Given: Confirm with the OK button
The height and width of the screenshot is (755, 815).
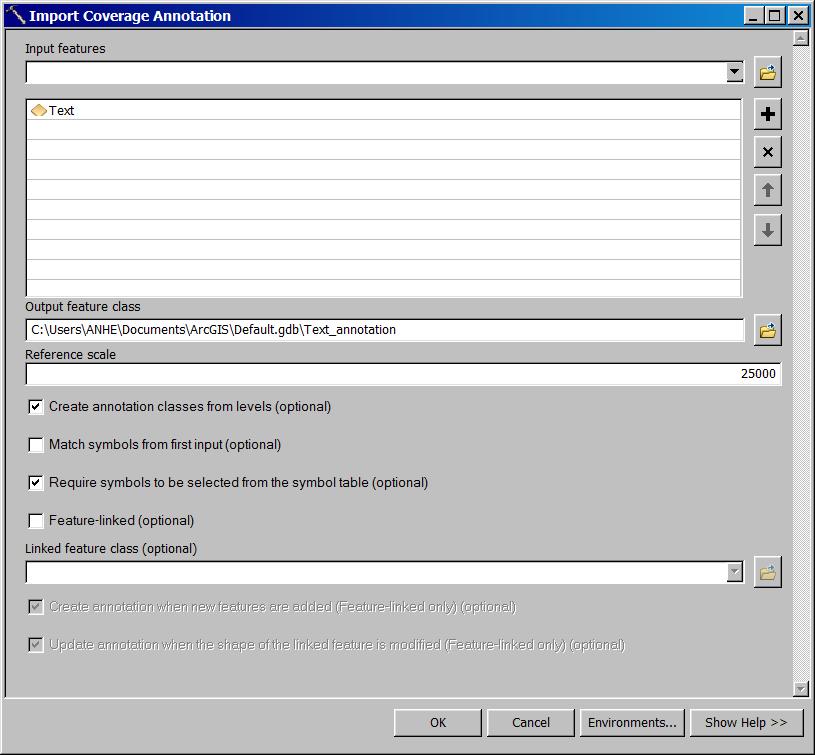Looking at the screenshot, I should (x=438, y=723).
